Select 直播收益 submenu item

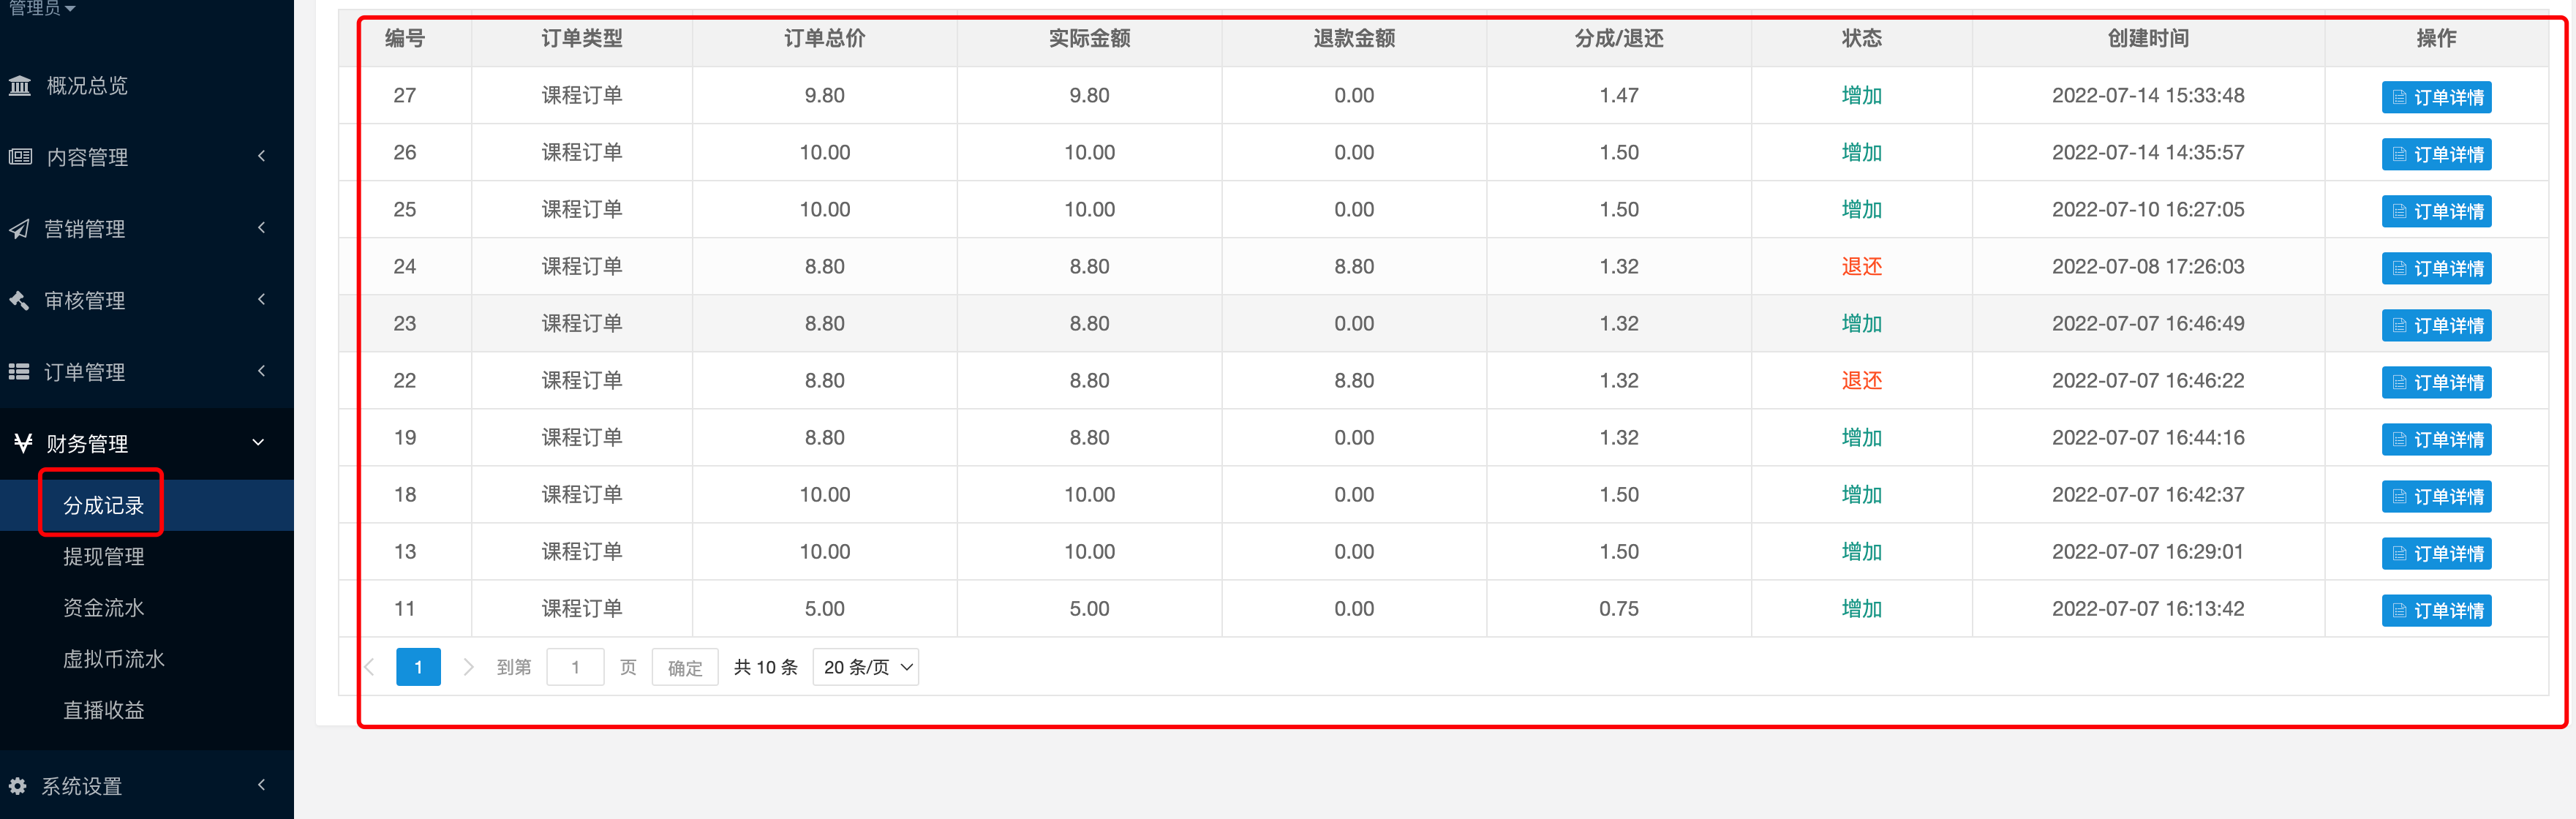103,709
